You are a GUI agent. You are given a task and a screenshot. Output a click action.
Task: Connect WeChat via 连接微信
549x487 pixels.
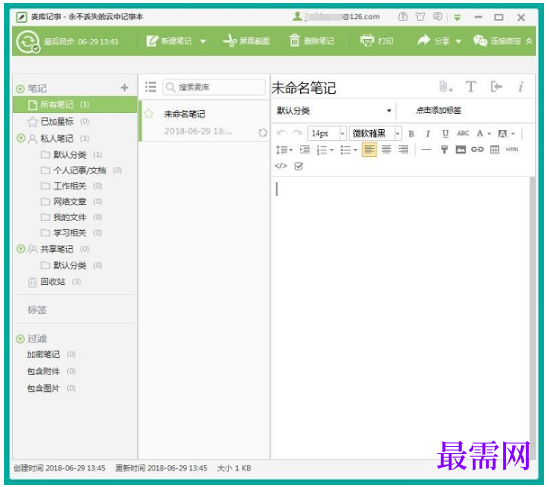tap(497, 41)
